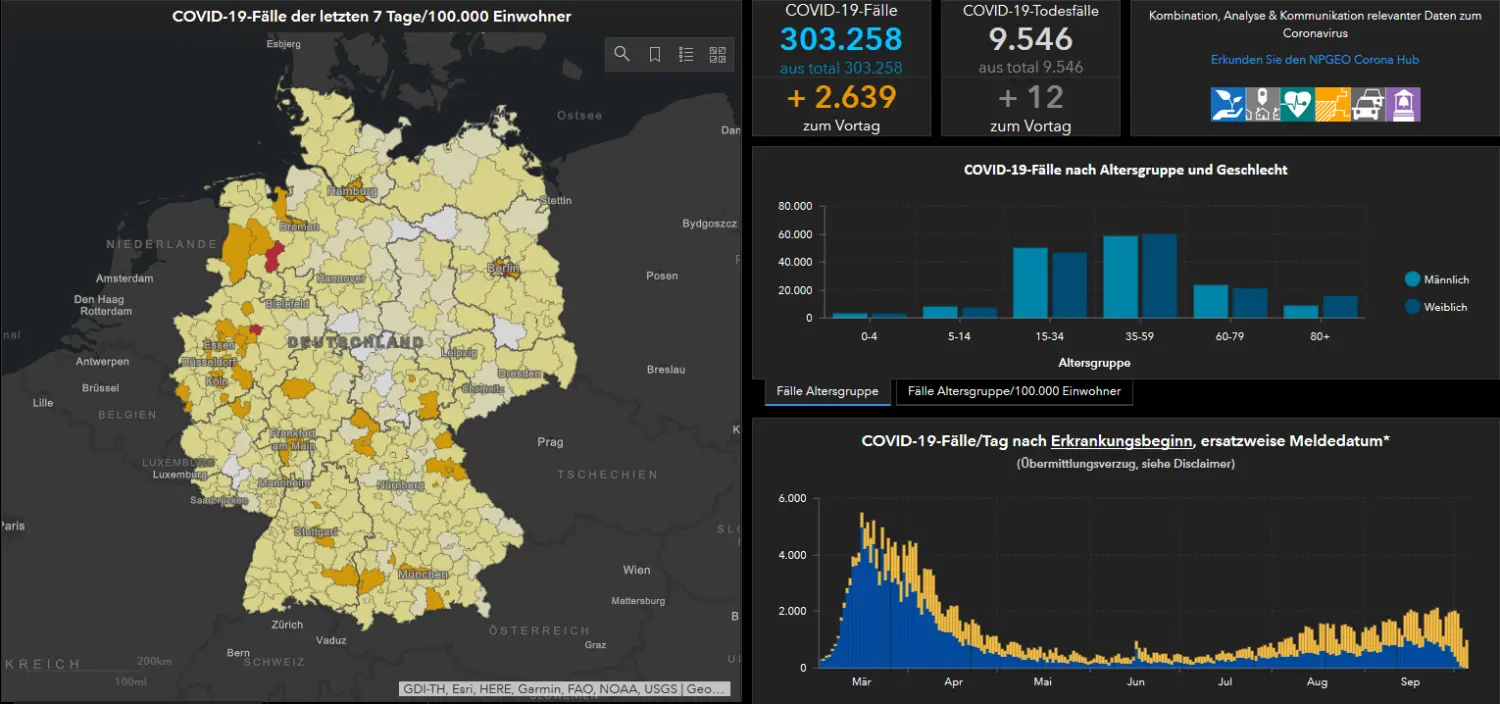Select the red high-incidence district on map
The height and width of the screenshot is (704, 1500).
pos(255,329)
